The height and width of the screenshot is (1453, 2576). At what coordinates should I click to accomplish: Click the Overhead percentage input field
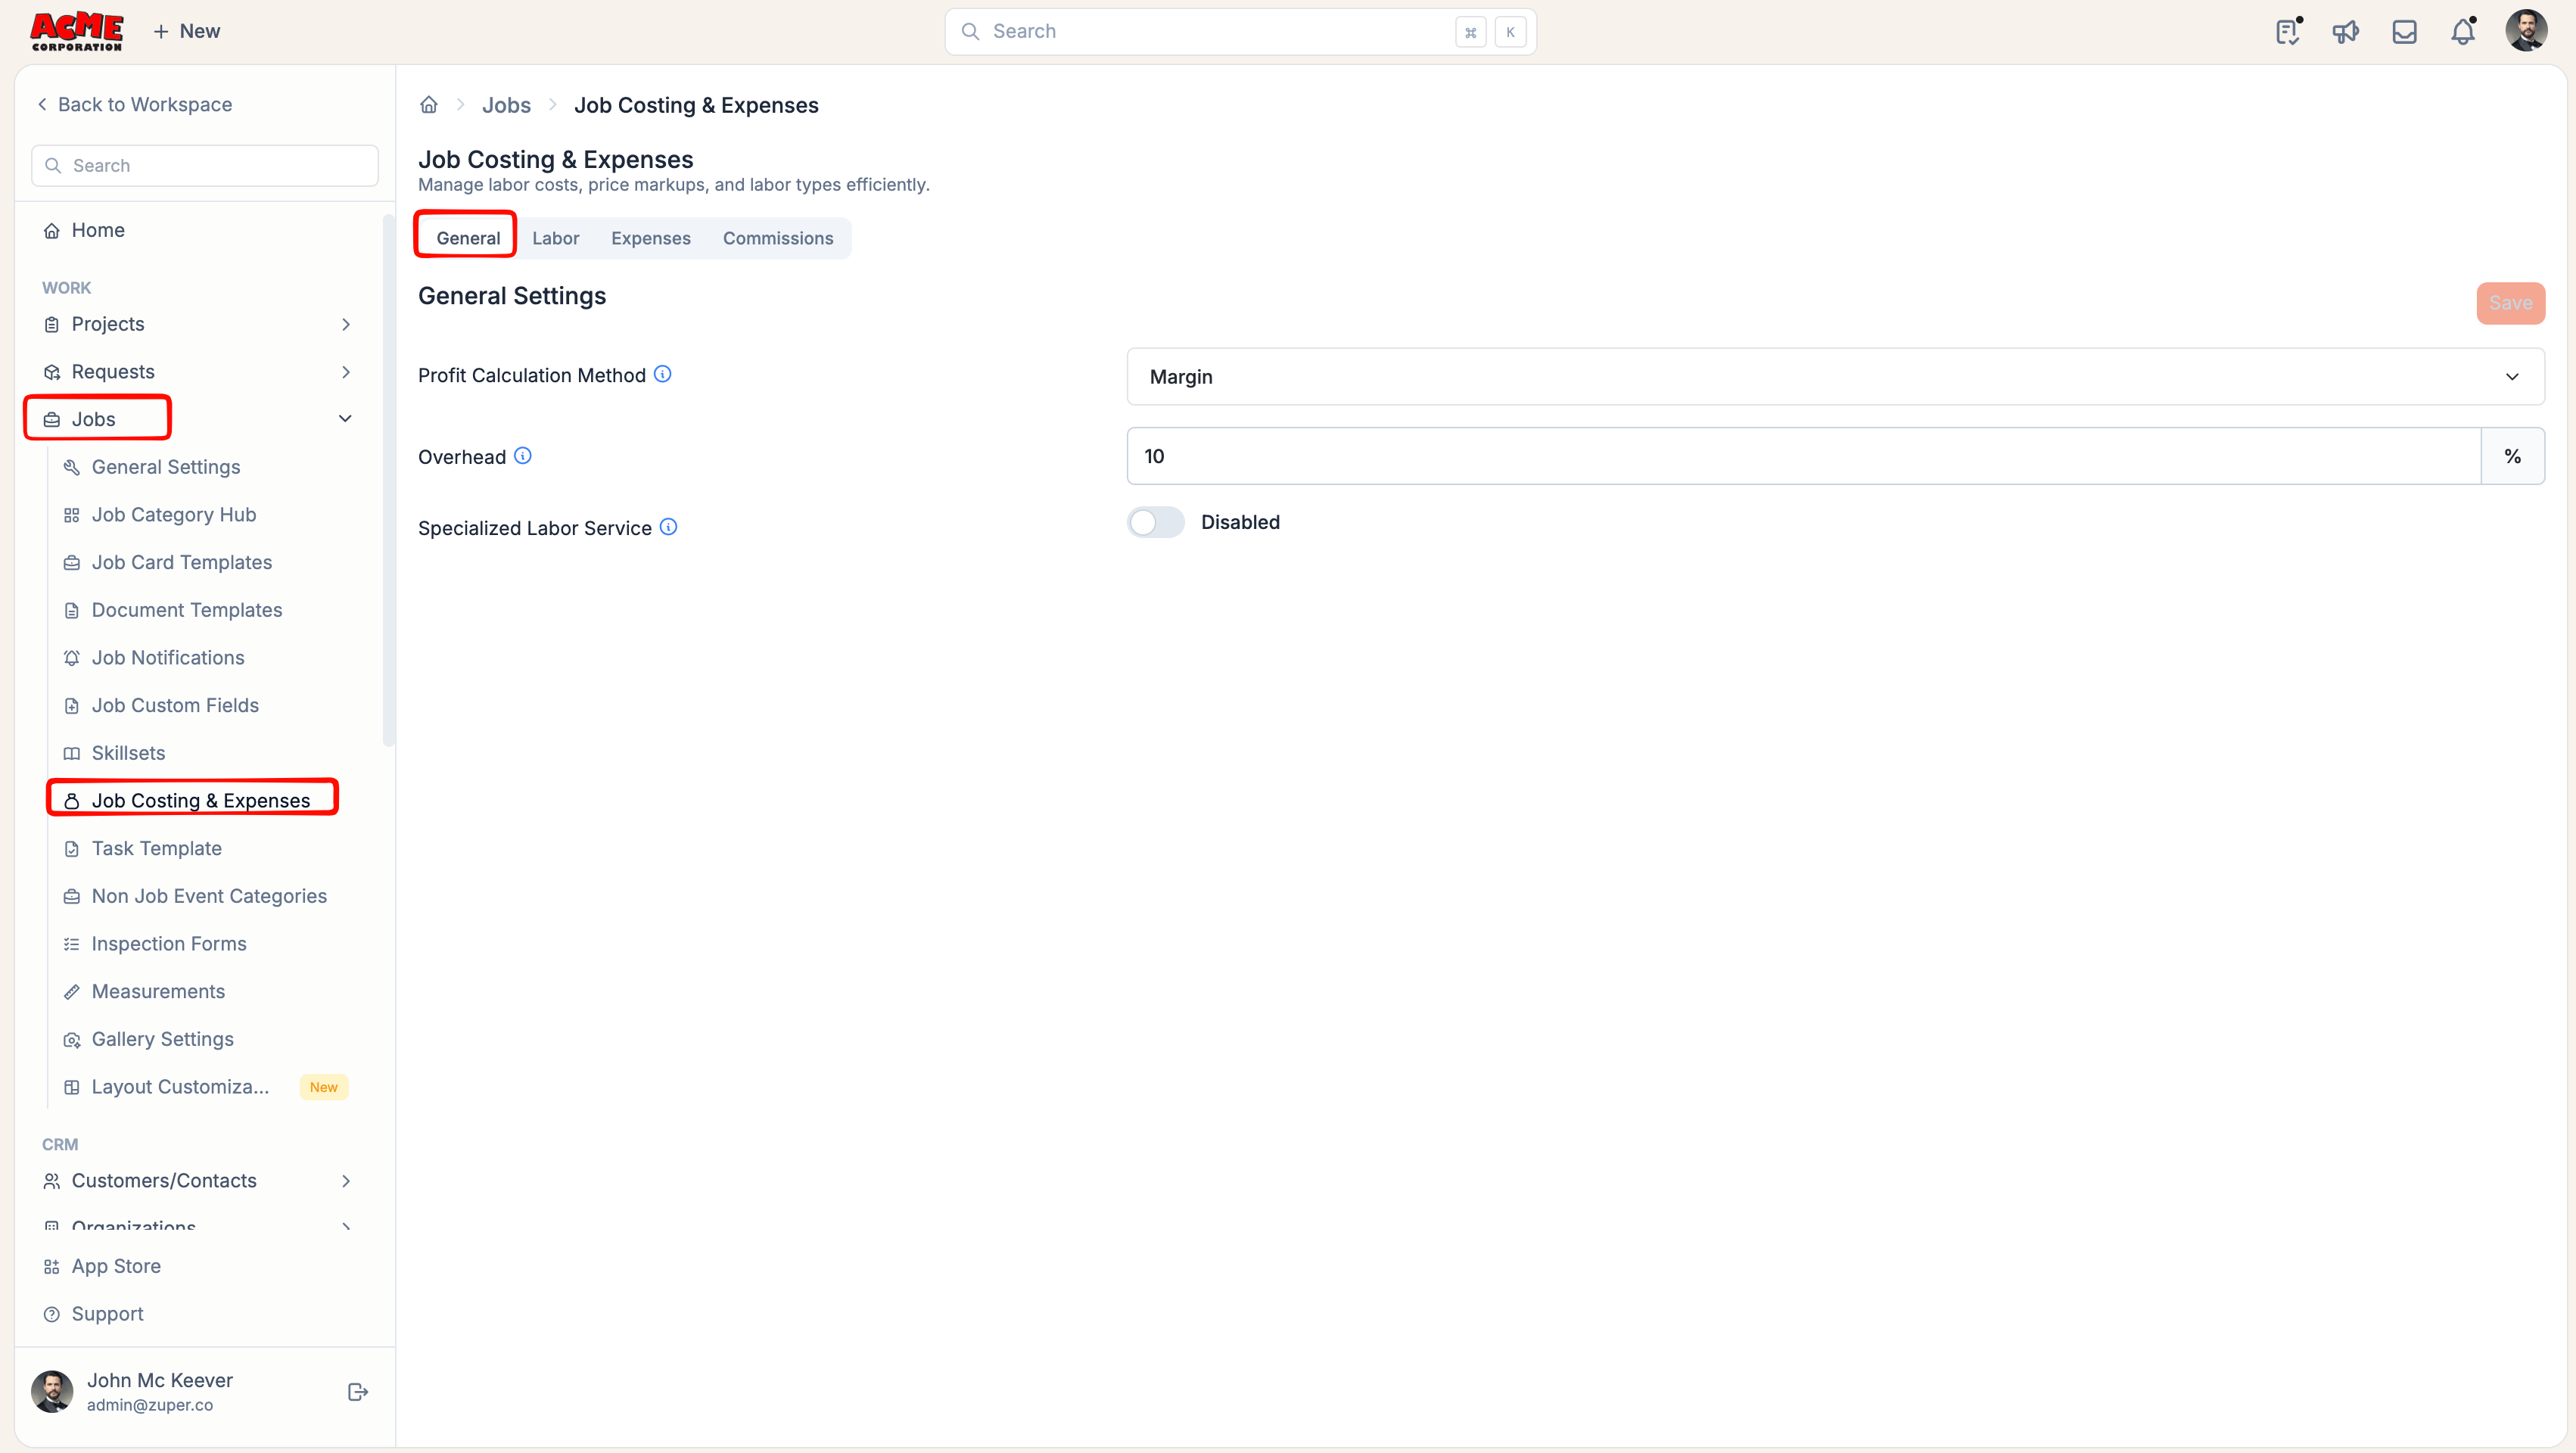click(1804, 456)
